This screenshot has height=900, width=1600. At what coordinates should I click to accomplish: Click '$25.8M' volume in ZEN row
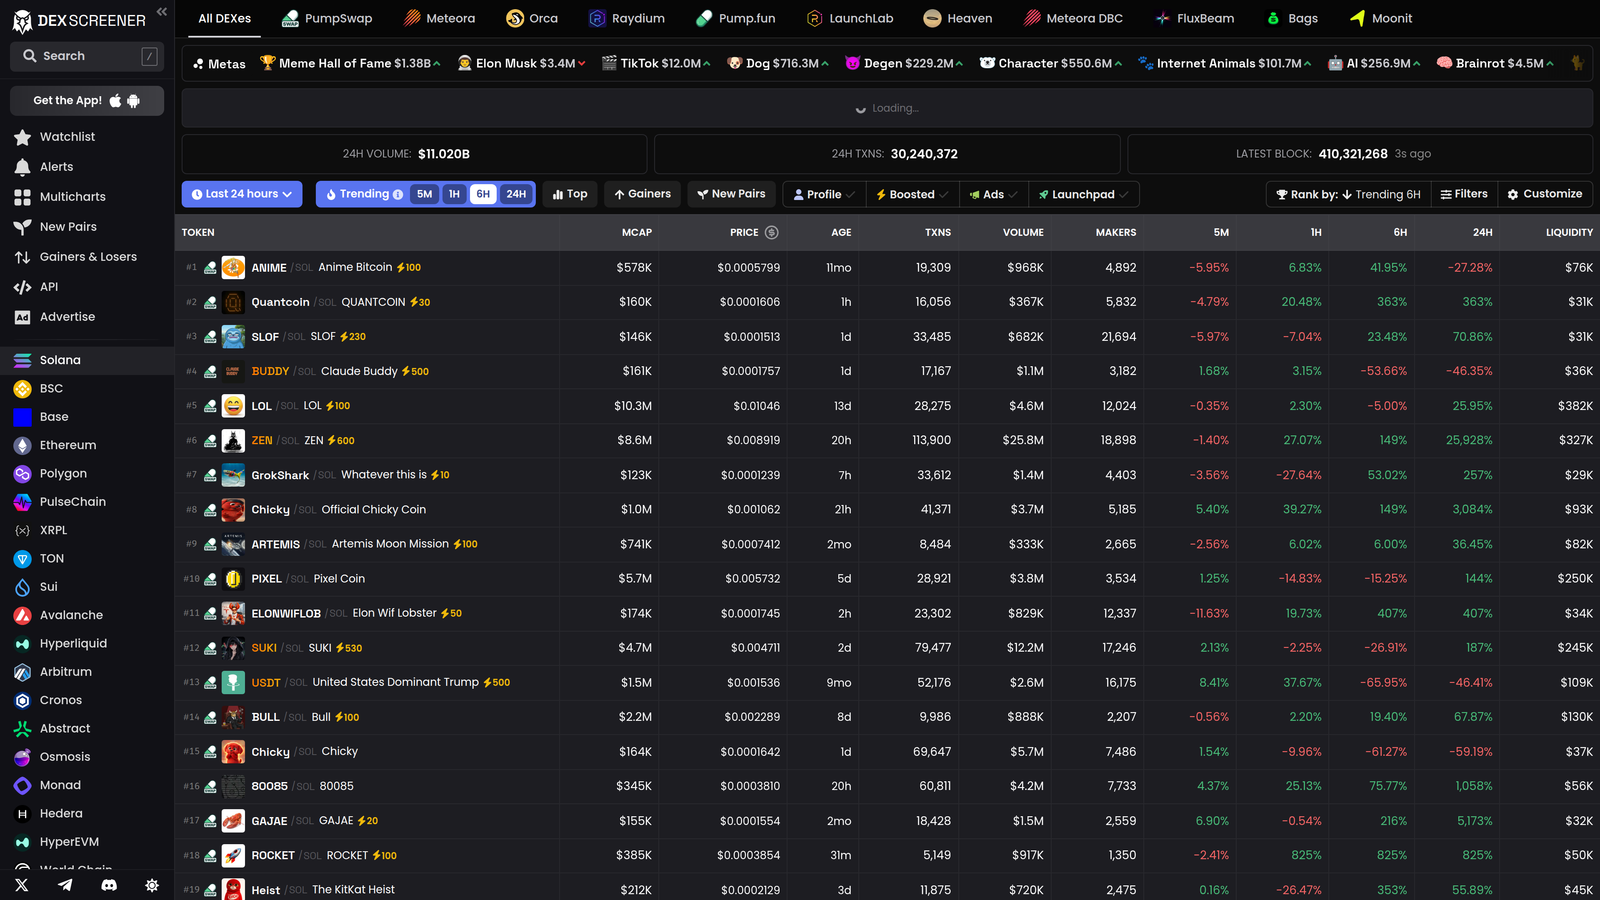point(1025,440)
